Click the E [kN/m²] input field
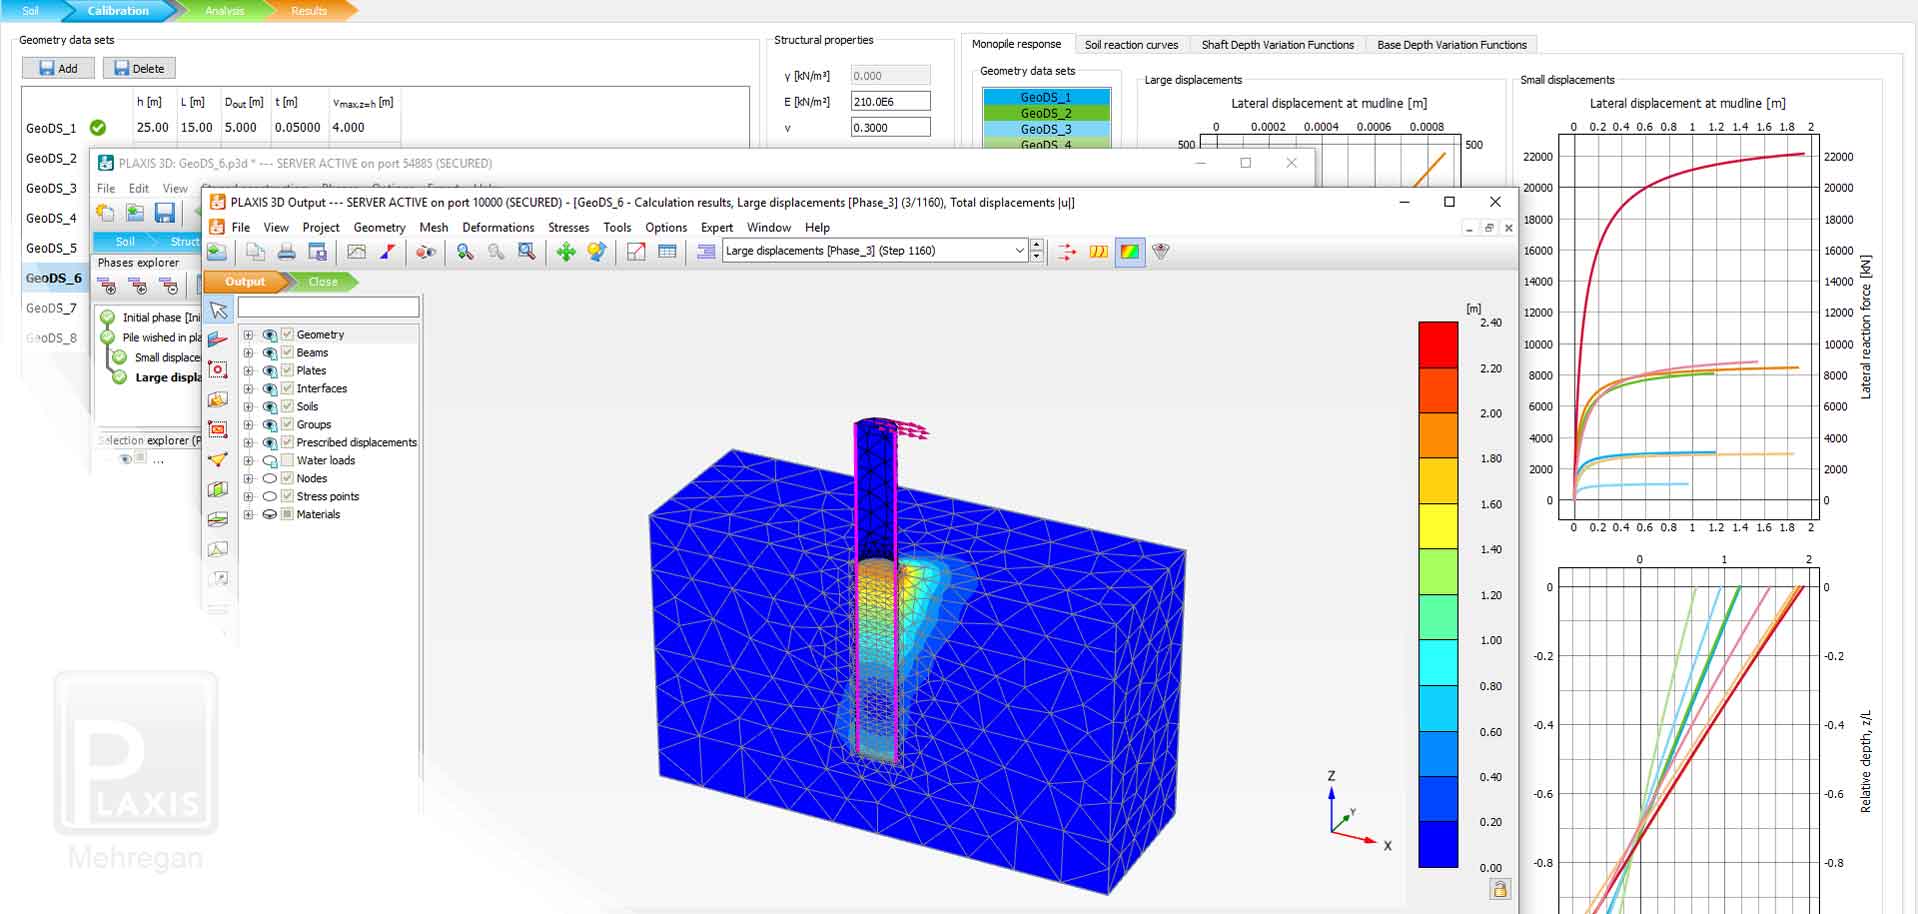 [890, 101]
